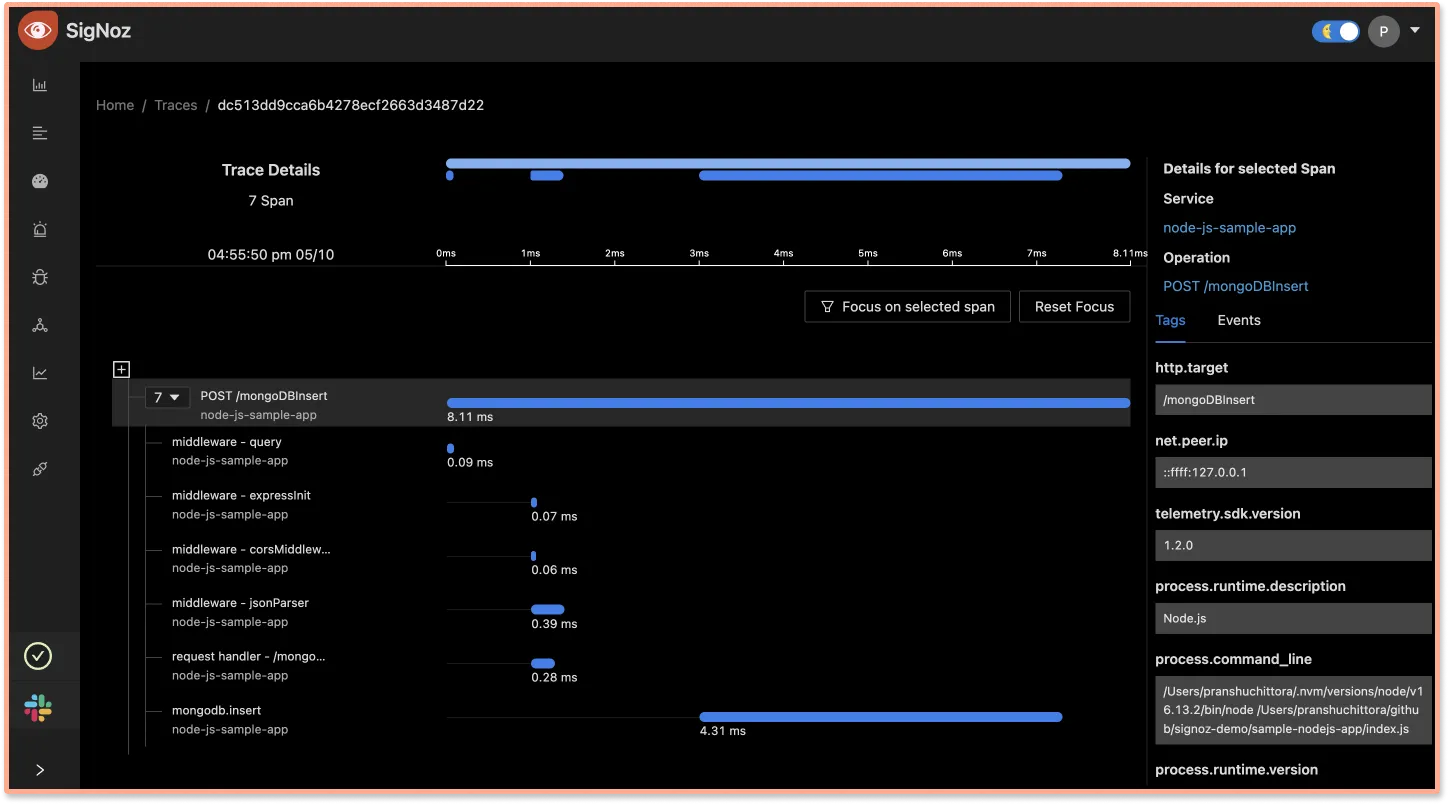
Task: Click the user avatar P
Action: 1383,32
